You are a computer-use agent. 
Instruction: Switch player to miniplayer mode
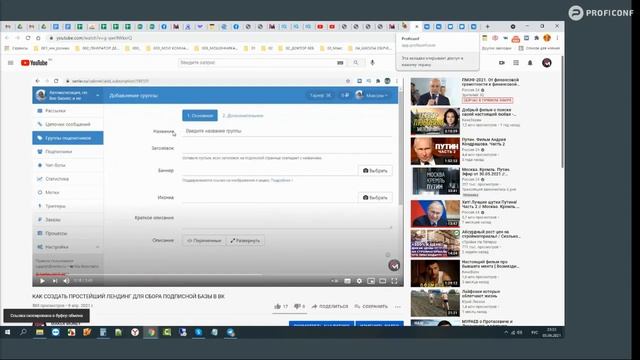point(371,281)
